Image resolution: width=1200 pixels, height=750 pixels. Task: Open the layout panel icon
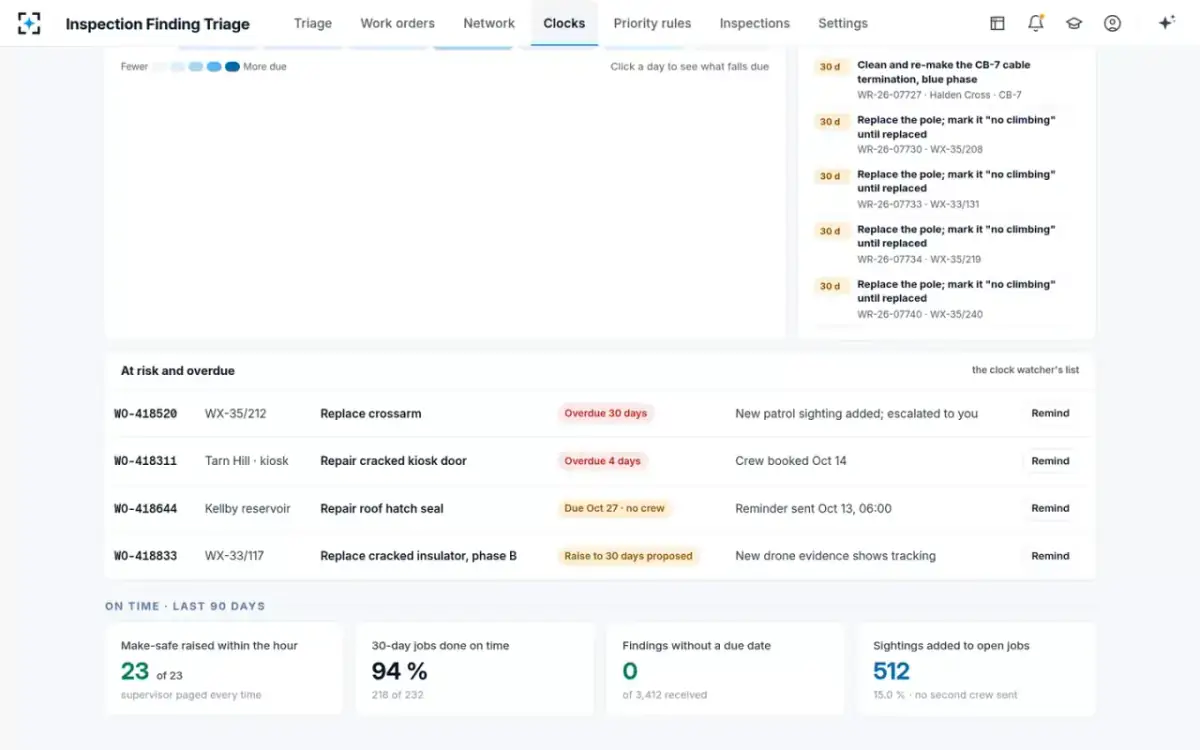point(997,23)
